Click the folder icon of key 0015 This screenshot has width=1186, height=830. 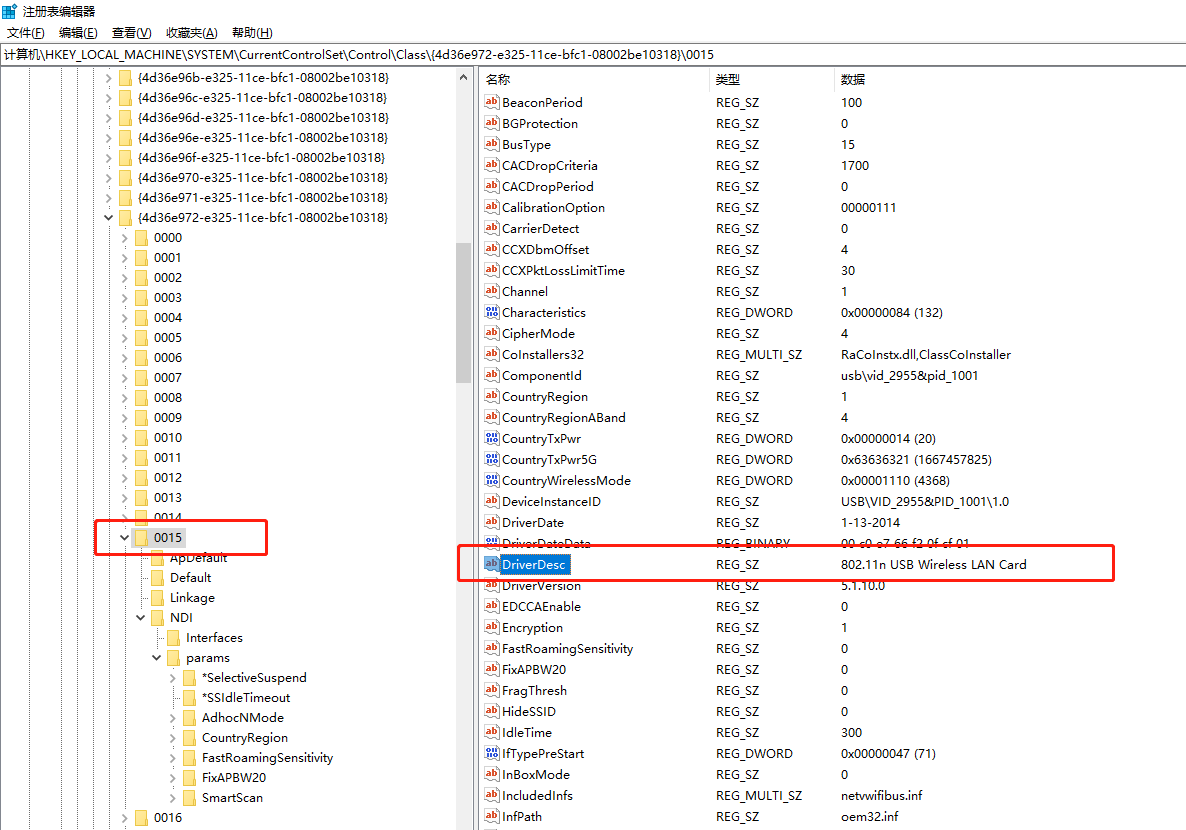(x=141, y=538)
